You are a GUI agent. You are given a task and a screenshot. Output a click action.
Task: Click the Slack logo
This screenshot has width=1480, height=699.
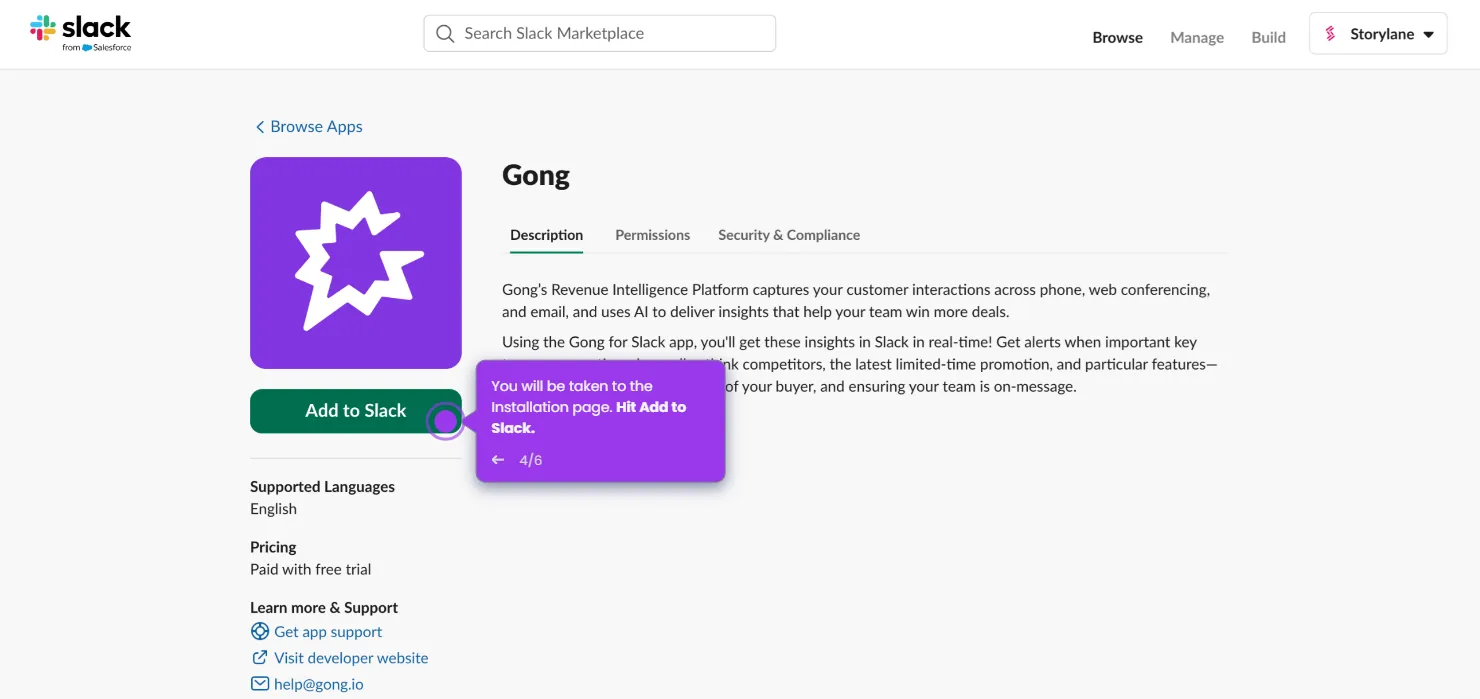pos(80,33)
